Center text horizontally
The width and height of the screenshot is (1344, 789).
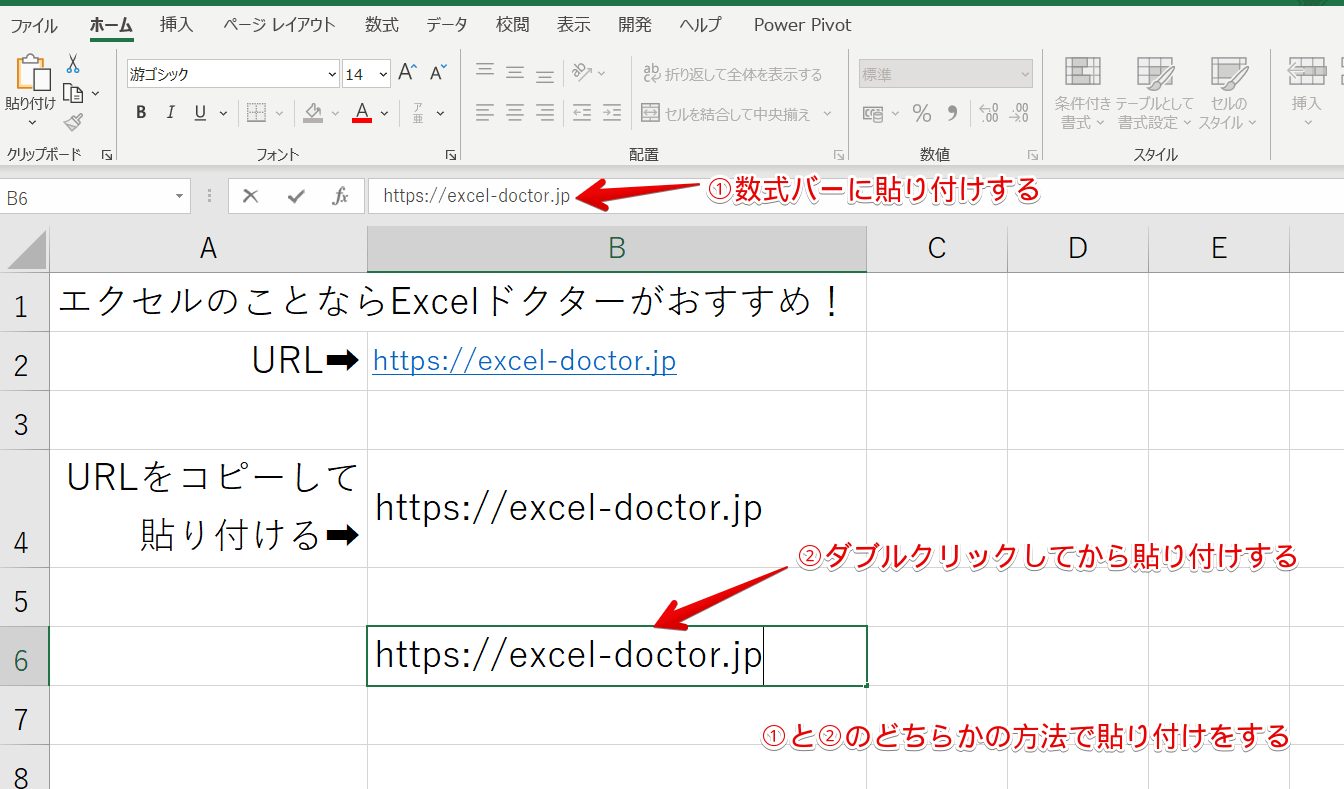coord(515,113)
